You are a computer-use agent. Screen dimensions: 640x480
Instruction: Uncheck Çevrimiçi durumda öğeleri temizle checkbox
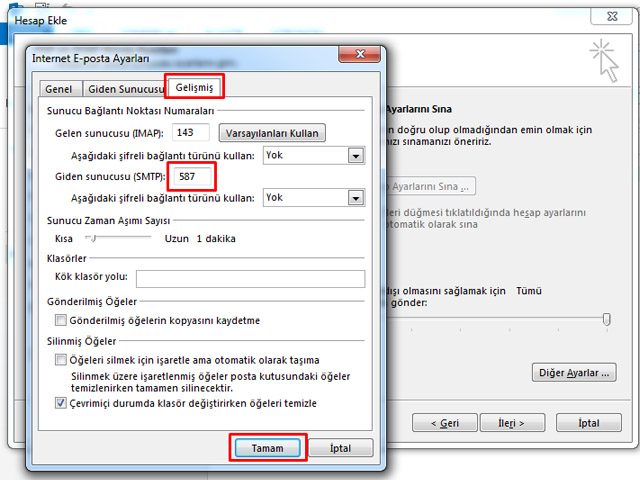coord(61,403)
